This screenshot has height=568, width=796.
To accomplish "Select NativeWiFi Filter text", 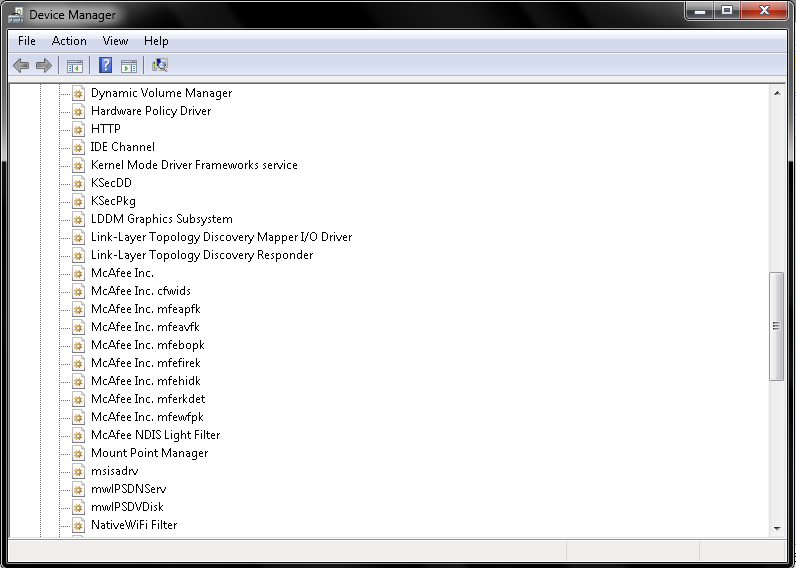I will (x=134, y=525).
